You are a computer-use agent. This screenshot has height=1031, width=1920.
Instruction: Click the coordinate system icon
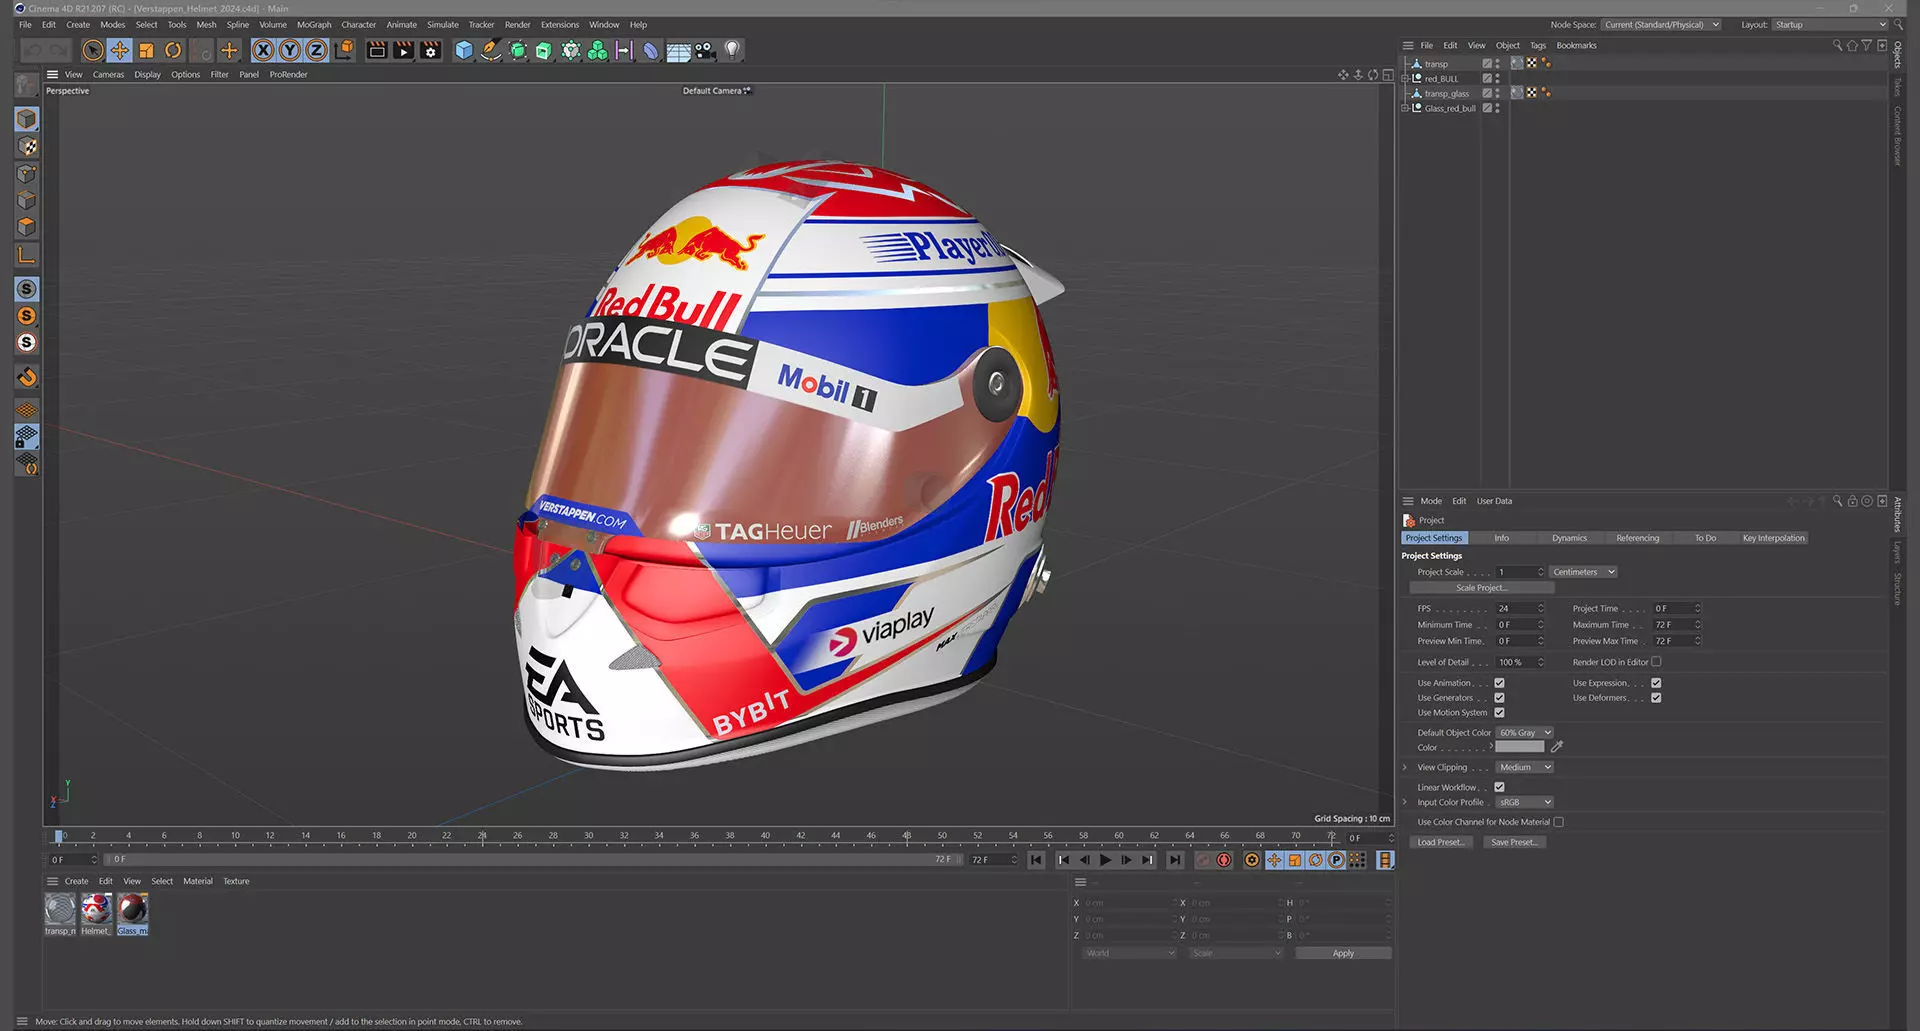[343, 50]
